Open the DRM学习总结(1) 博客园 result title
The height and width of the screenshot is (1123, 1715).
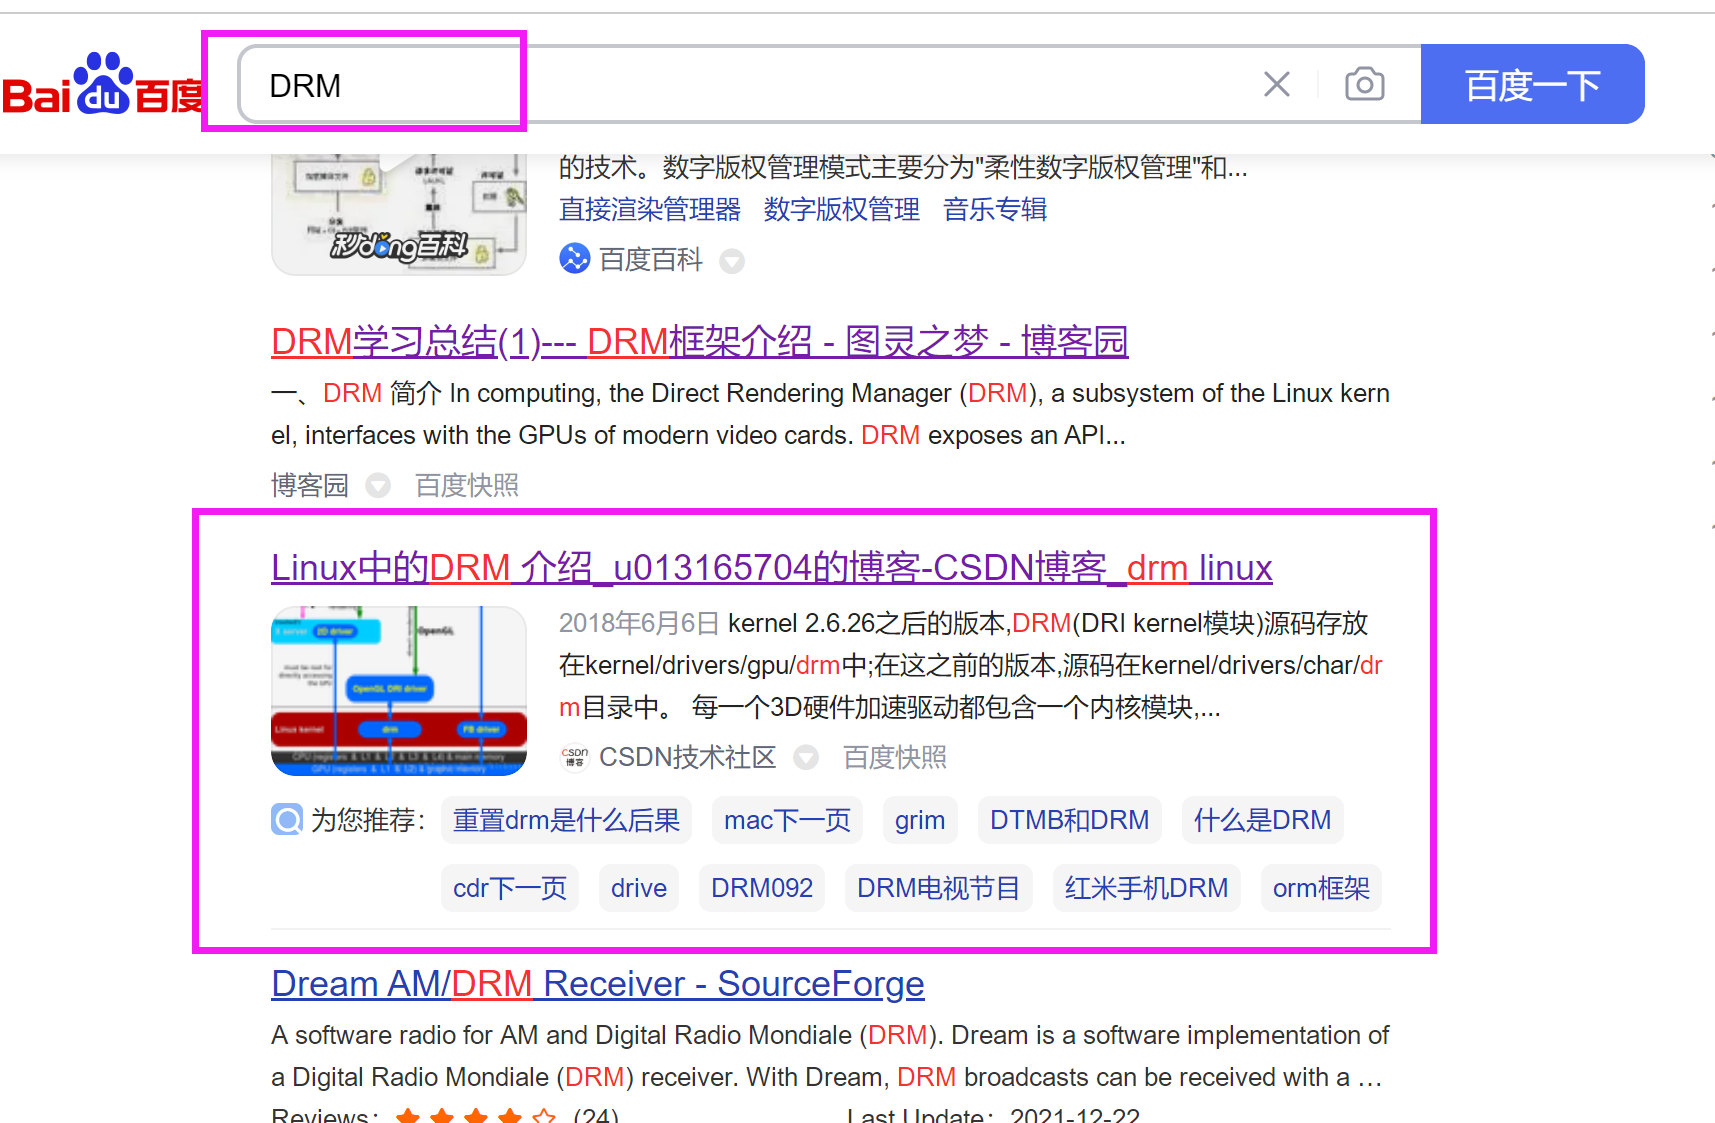(700, 342)
